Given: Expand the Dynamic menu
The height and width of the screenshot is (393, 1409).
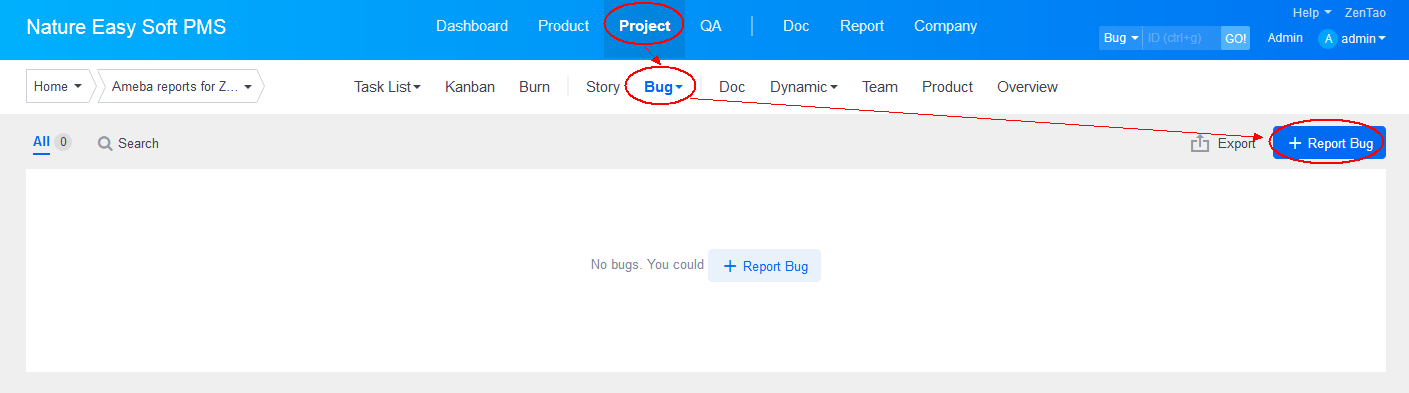Looking at the screenshot, I should pos(804,87).
